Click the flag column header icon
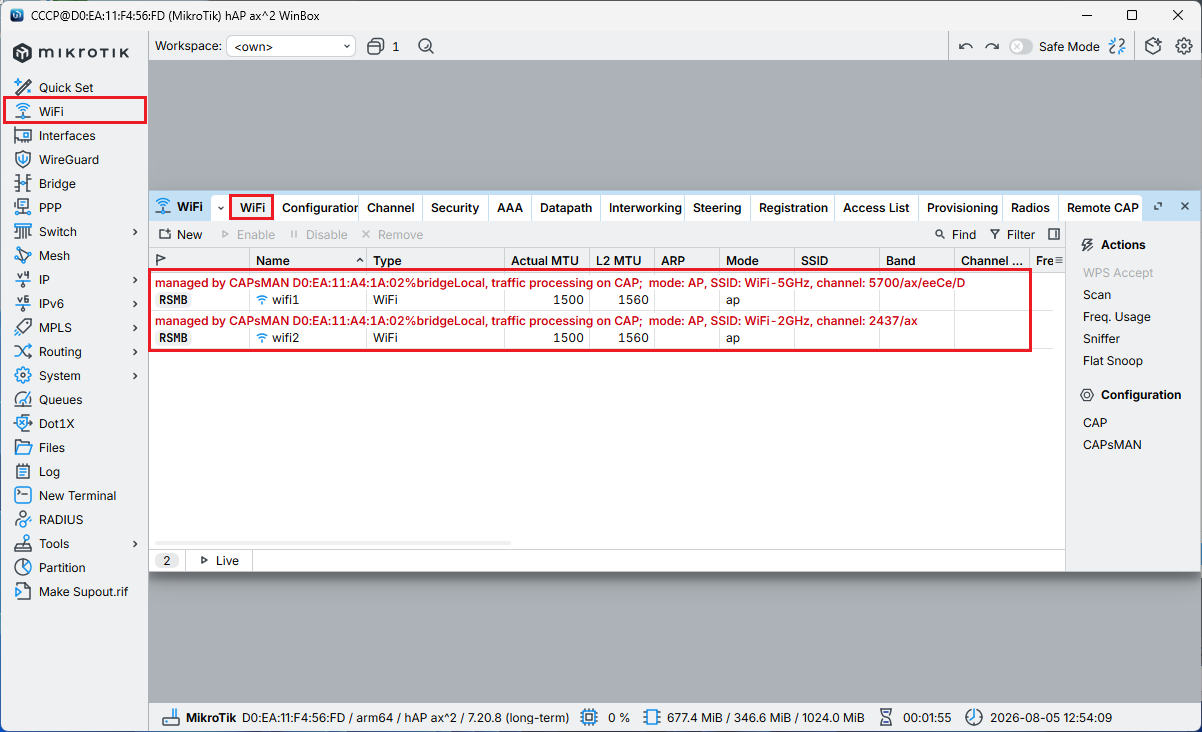This screenshot has height=732, width=1202. coord(161,260)
